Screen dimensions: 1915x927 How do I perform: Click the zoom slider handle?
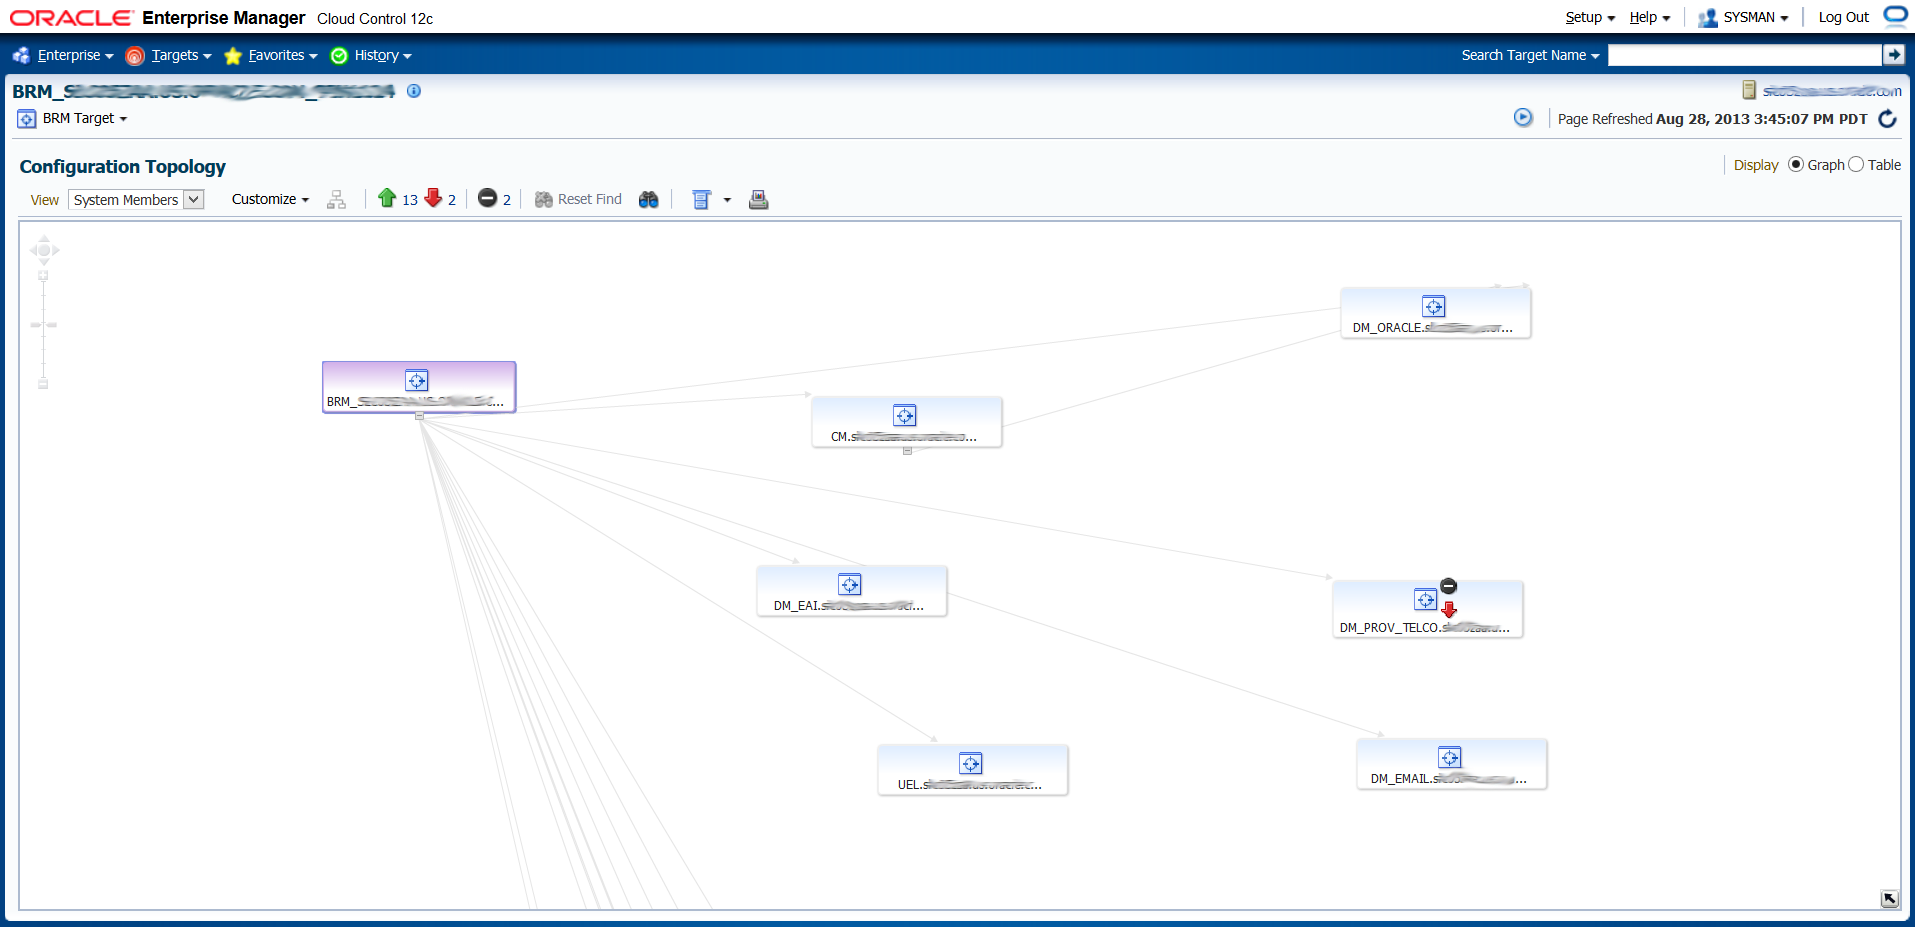tap(44, 325)
